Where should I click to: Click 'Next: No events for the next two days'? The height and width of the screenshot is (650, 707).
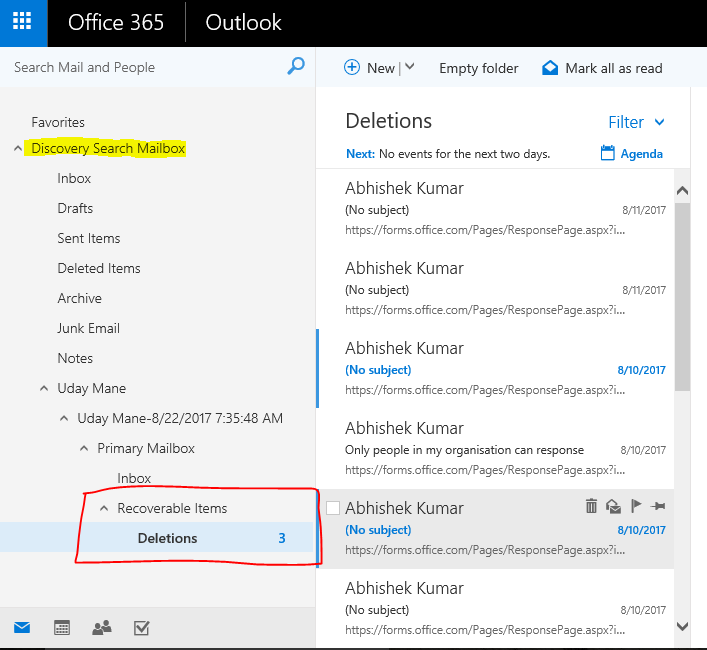coord(448,154)
